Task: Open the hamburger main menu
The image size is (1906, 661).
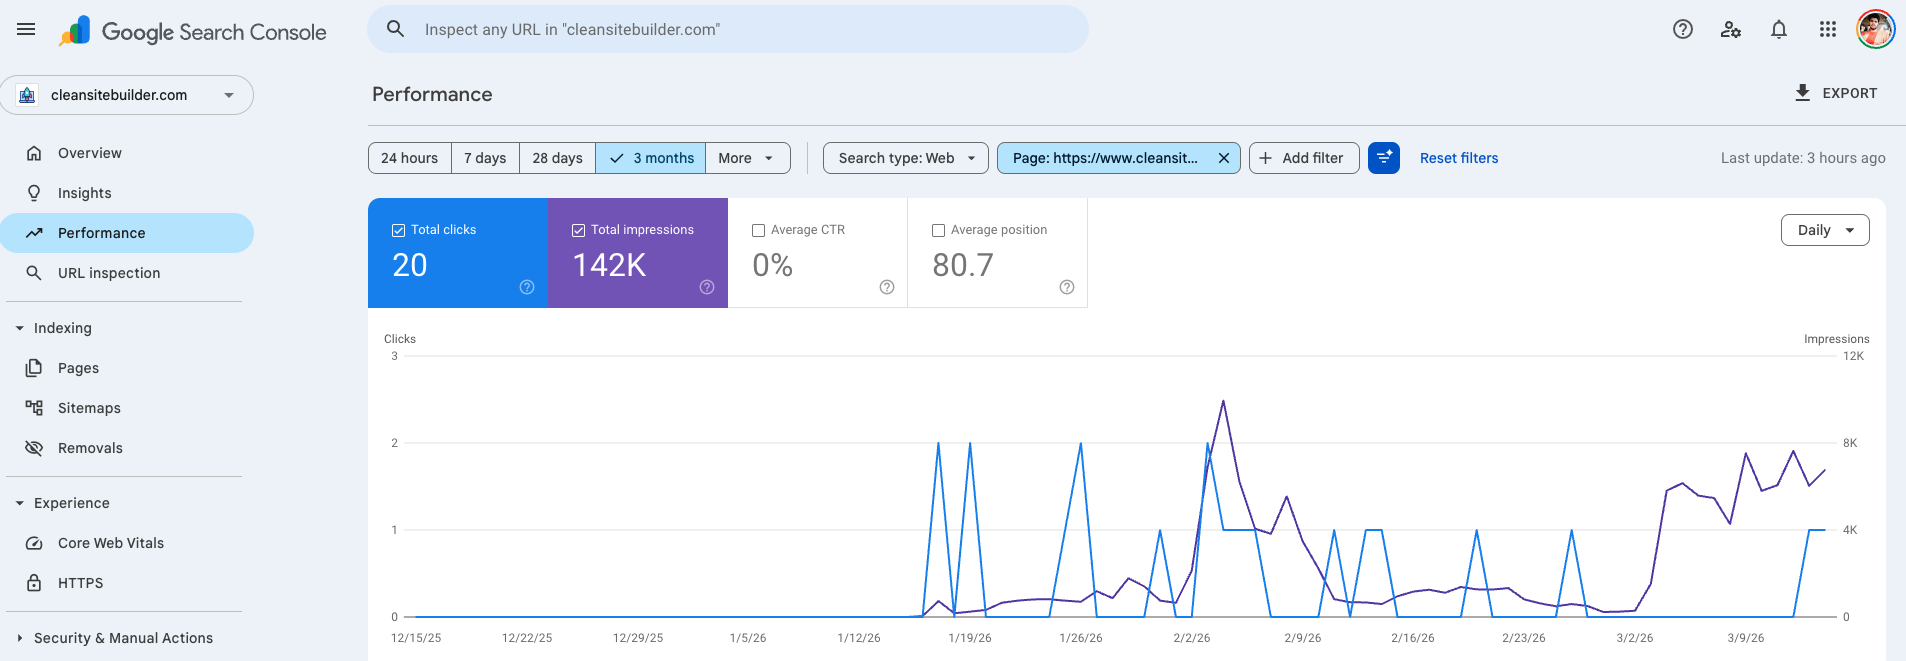Action: (26, 30)
